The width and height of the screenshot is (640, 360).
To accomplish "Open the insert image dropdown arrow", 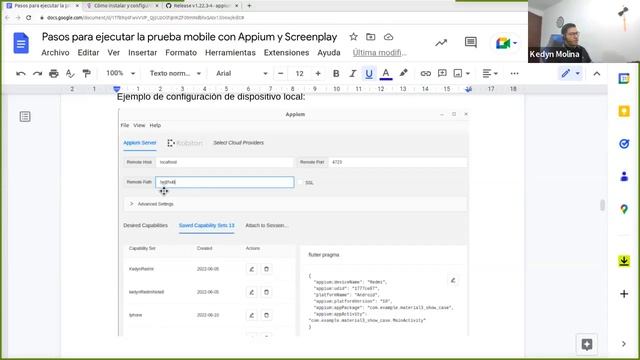I will tap(468, 74).
